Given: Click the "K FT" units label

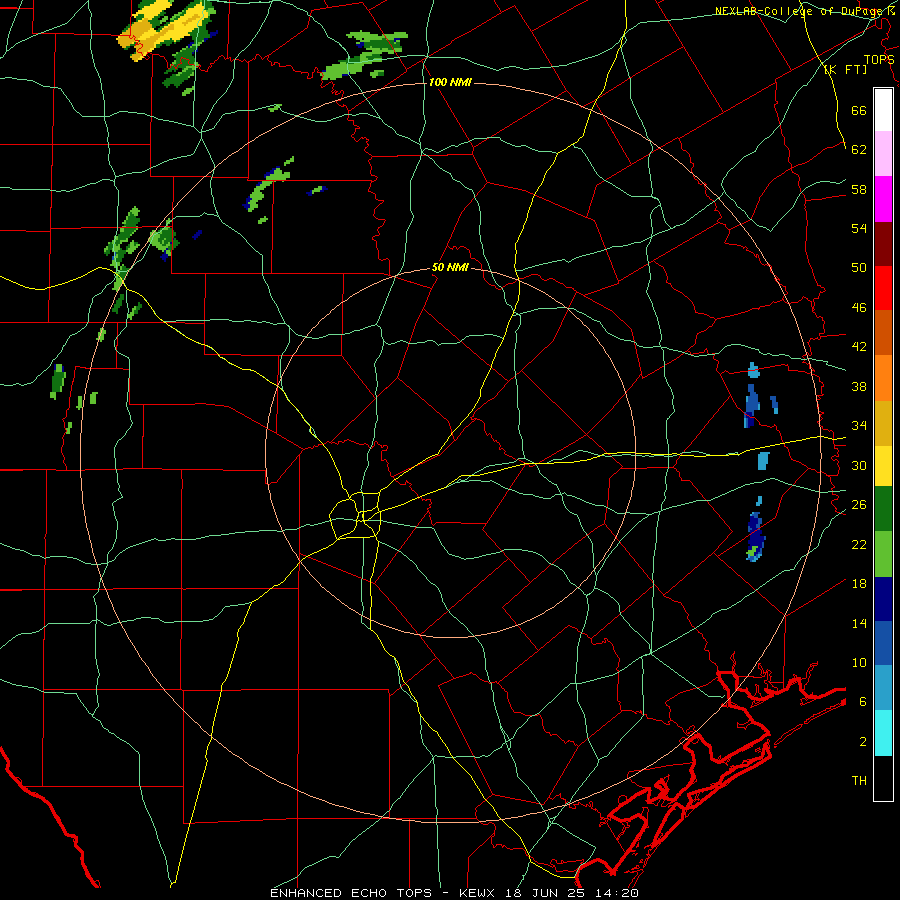Looking at the screenshot, I should point(845,70).
